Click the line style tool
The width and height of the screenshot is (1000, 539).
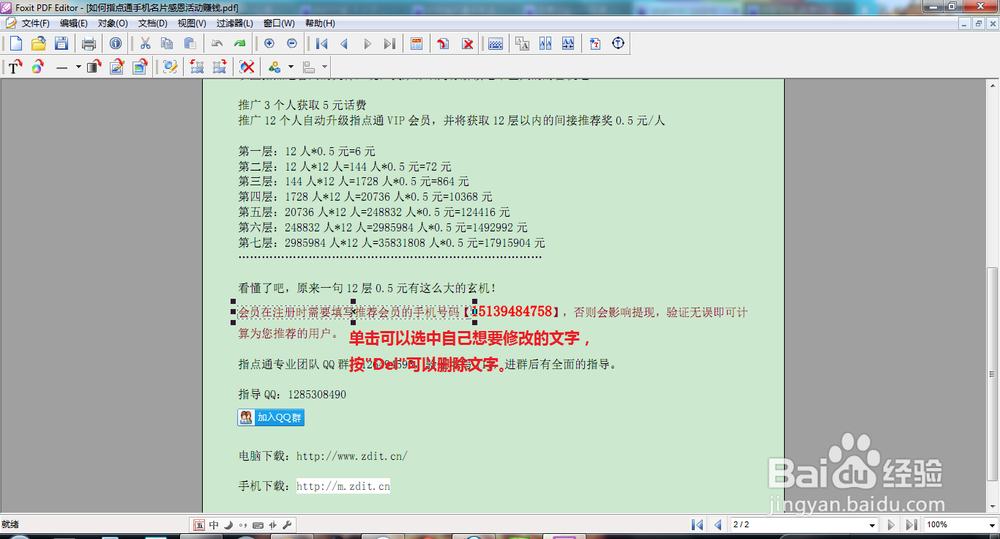[62, 66]
